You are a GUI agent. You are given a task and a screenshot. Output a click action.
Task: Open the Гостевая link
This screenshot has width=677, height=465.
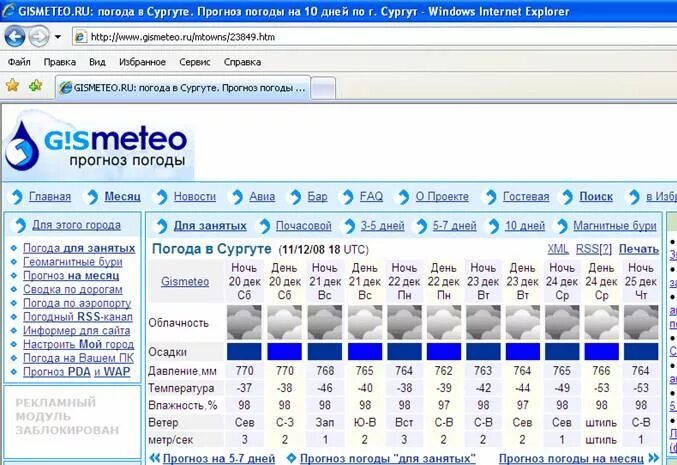[526, 197]
